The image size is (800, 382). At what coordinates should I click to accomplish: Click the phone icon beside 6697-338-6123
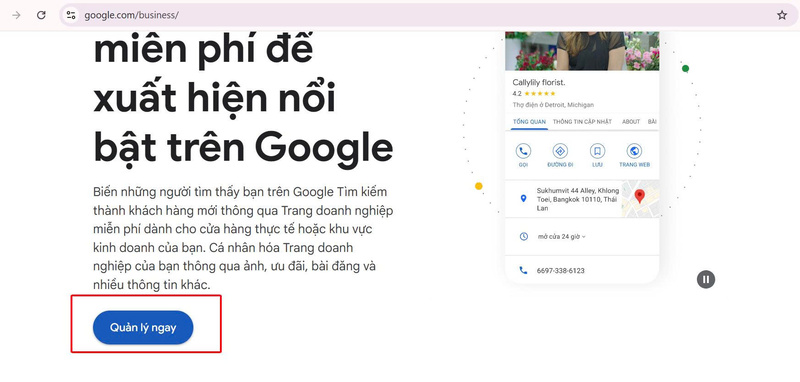[523, 270]
